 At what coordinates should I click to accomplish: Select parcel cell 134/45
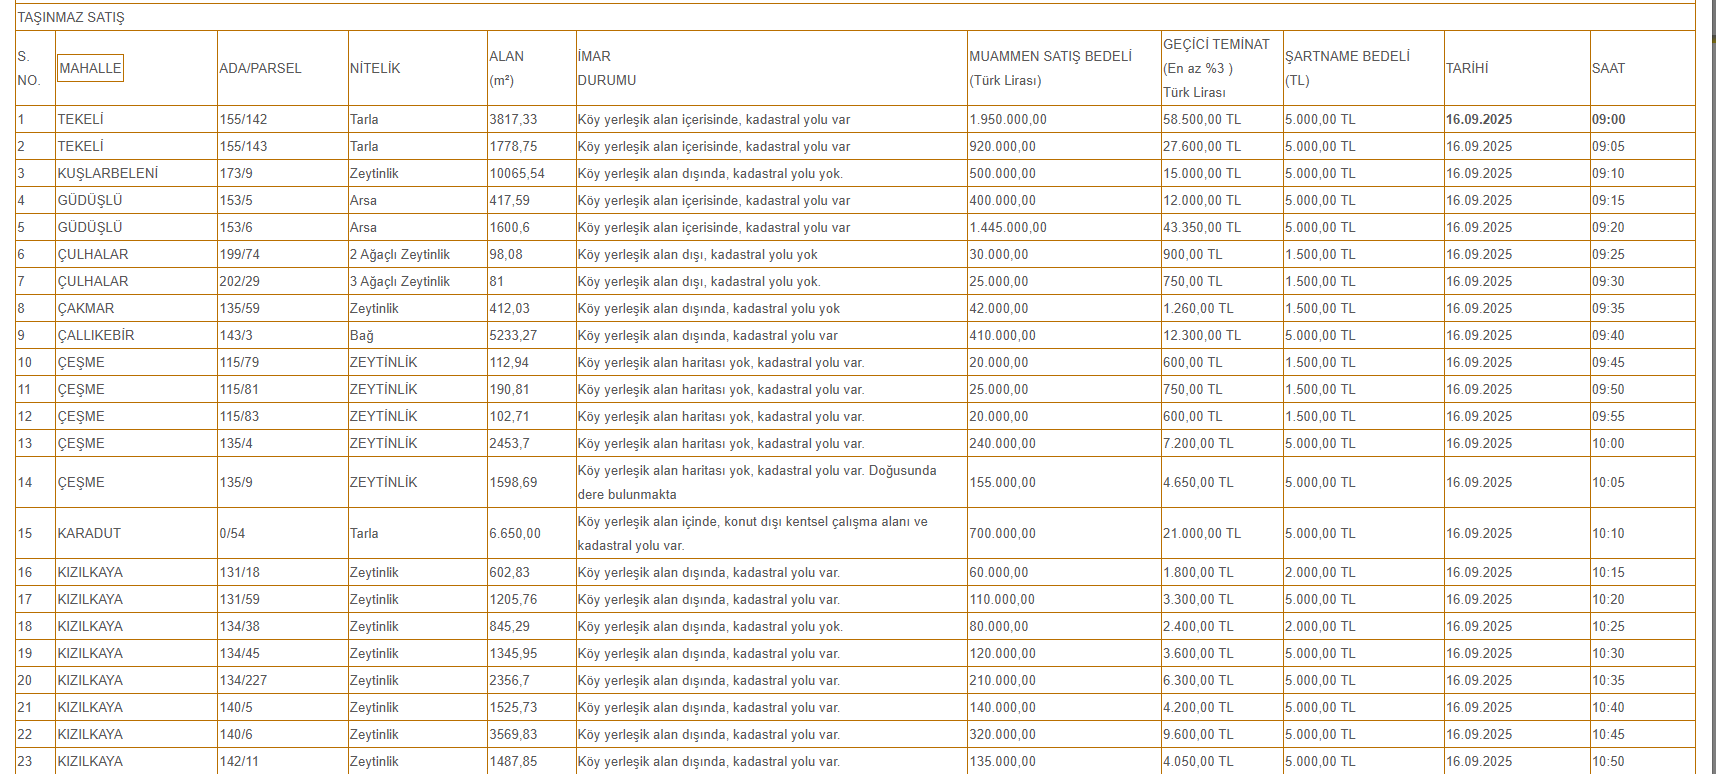tap(239, 653)
